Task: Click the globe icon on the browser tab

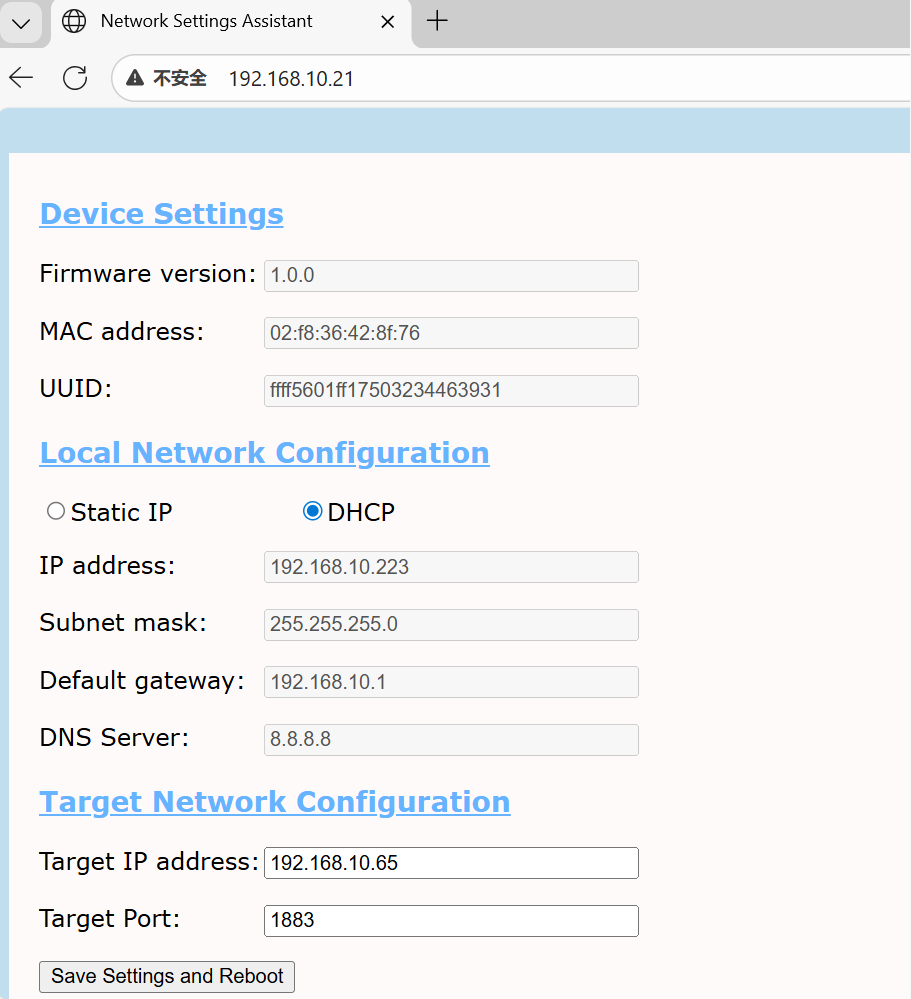Action: coord(74,21)
